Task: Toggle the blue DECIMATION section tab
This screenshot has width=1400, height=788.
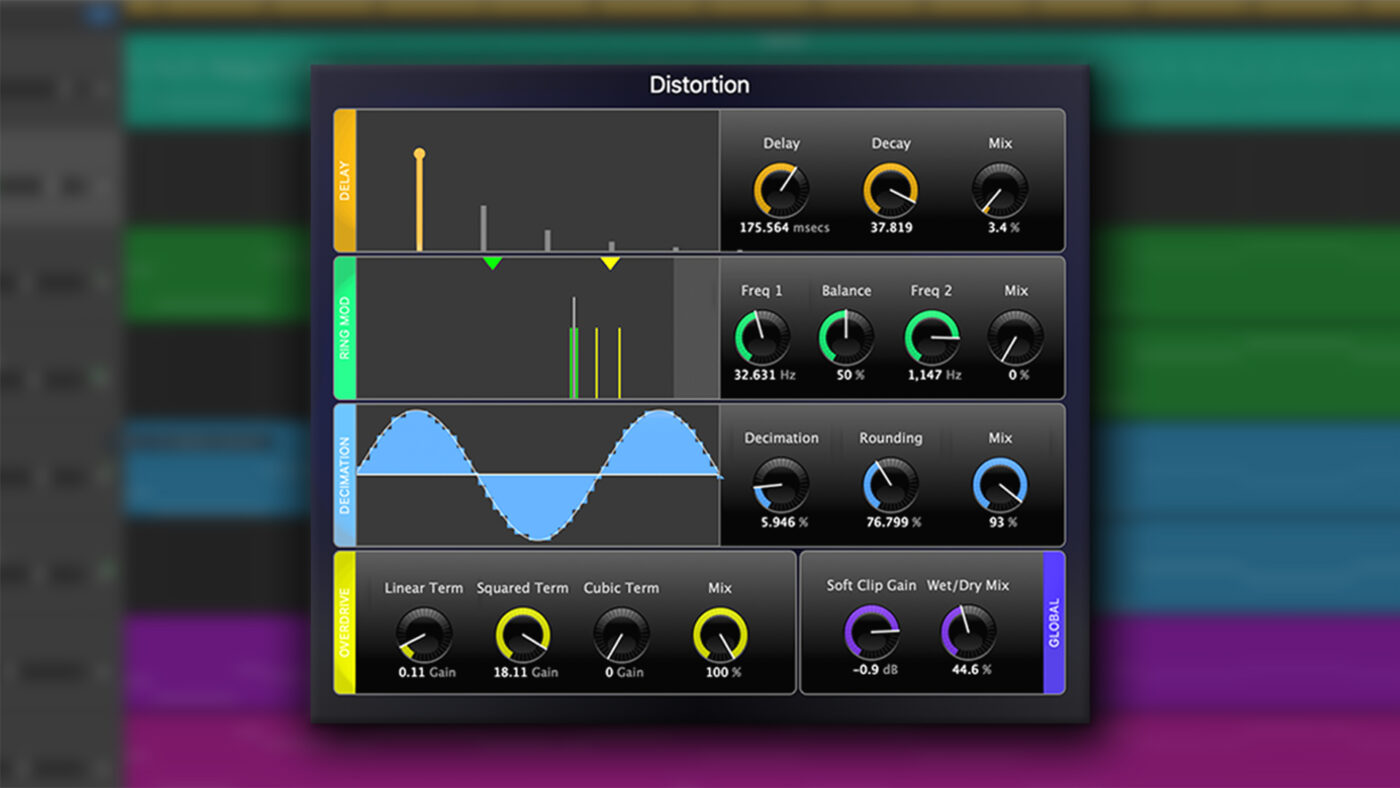Action: 345,475
